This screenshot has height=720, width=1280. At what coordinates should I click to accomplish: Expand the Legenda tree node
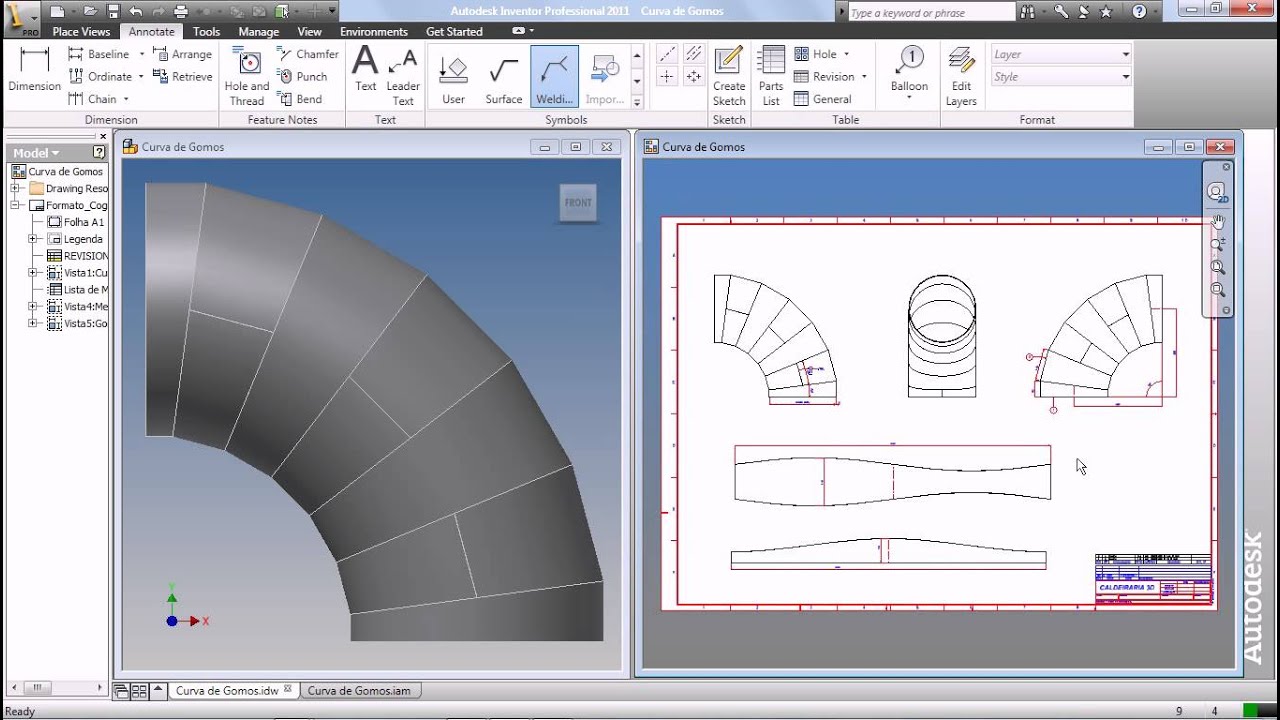click(x=33, y=239)
